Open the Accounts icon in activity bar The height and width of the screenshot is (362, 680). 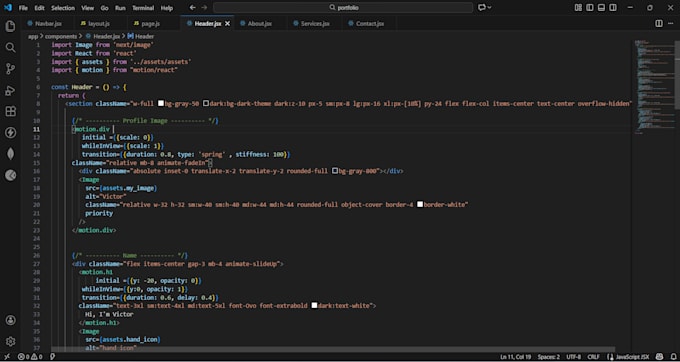click(10, 320)
